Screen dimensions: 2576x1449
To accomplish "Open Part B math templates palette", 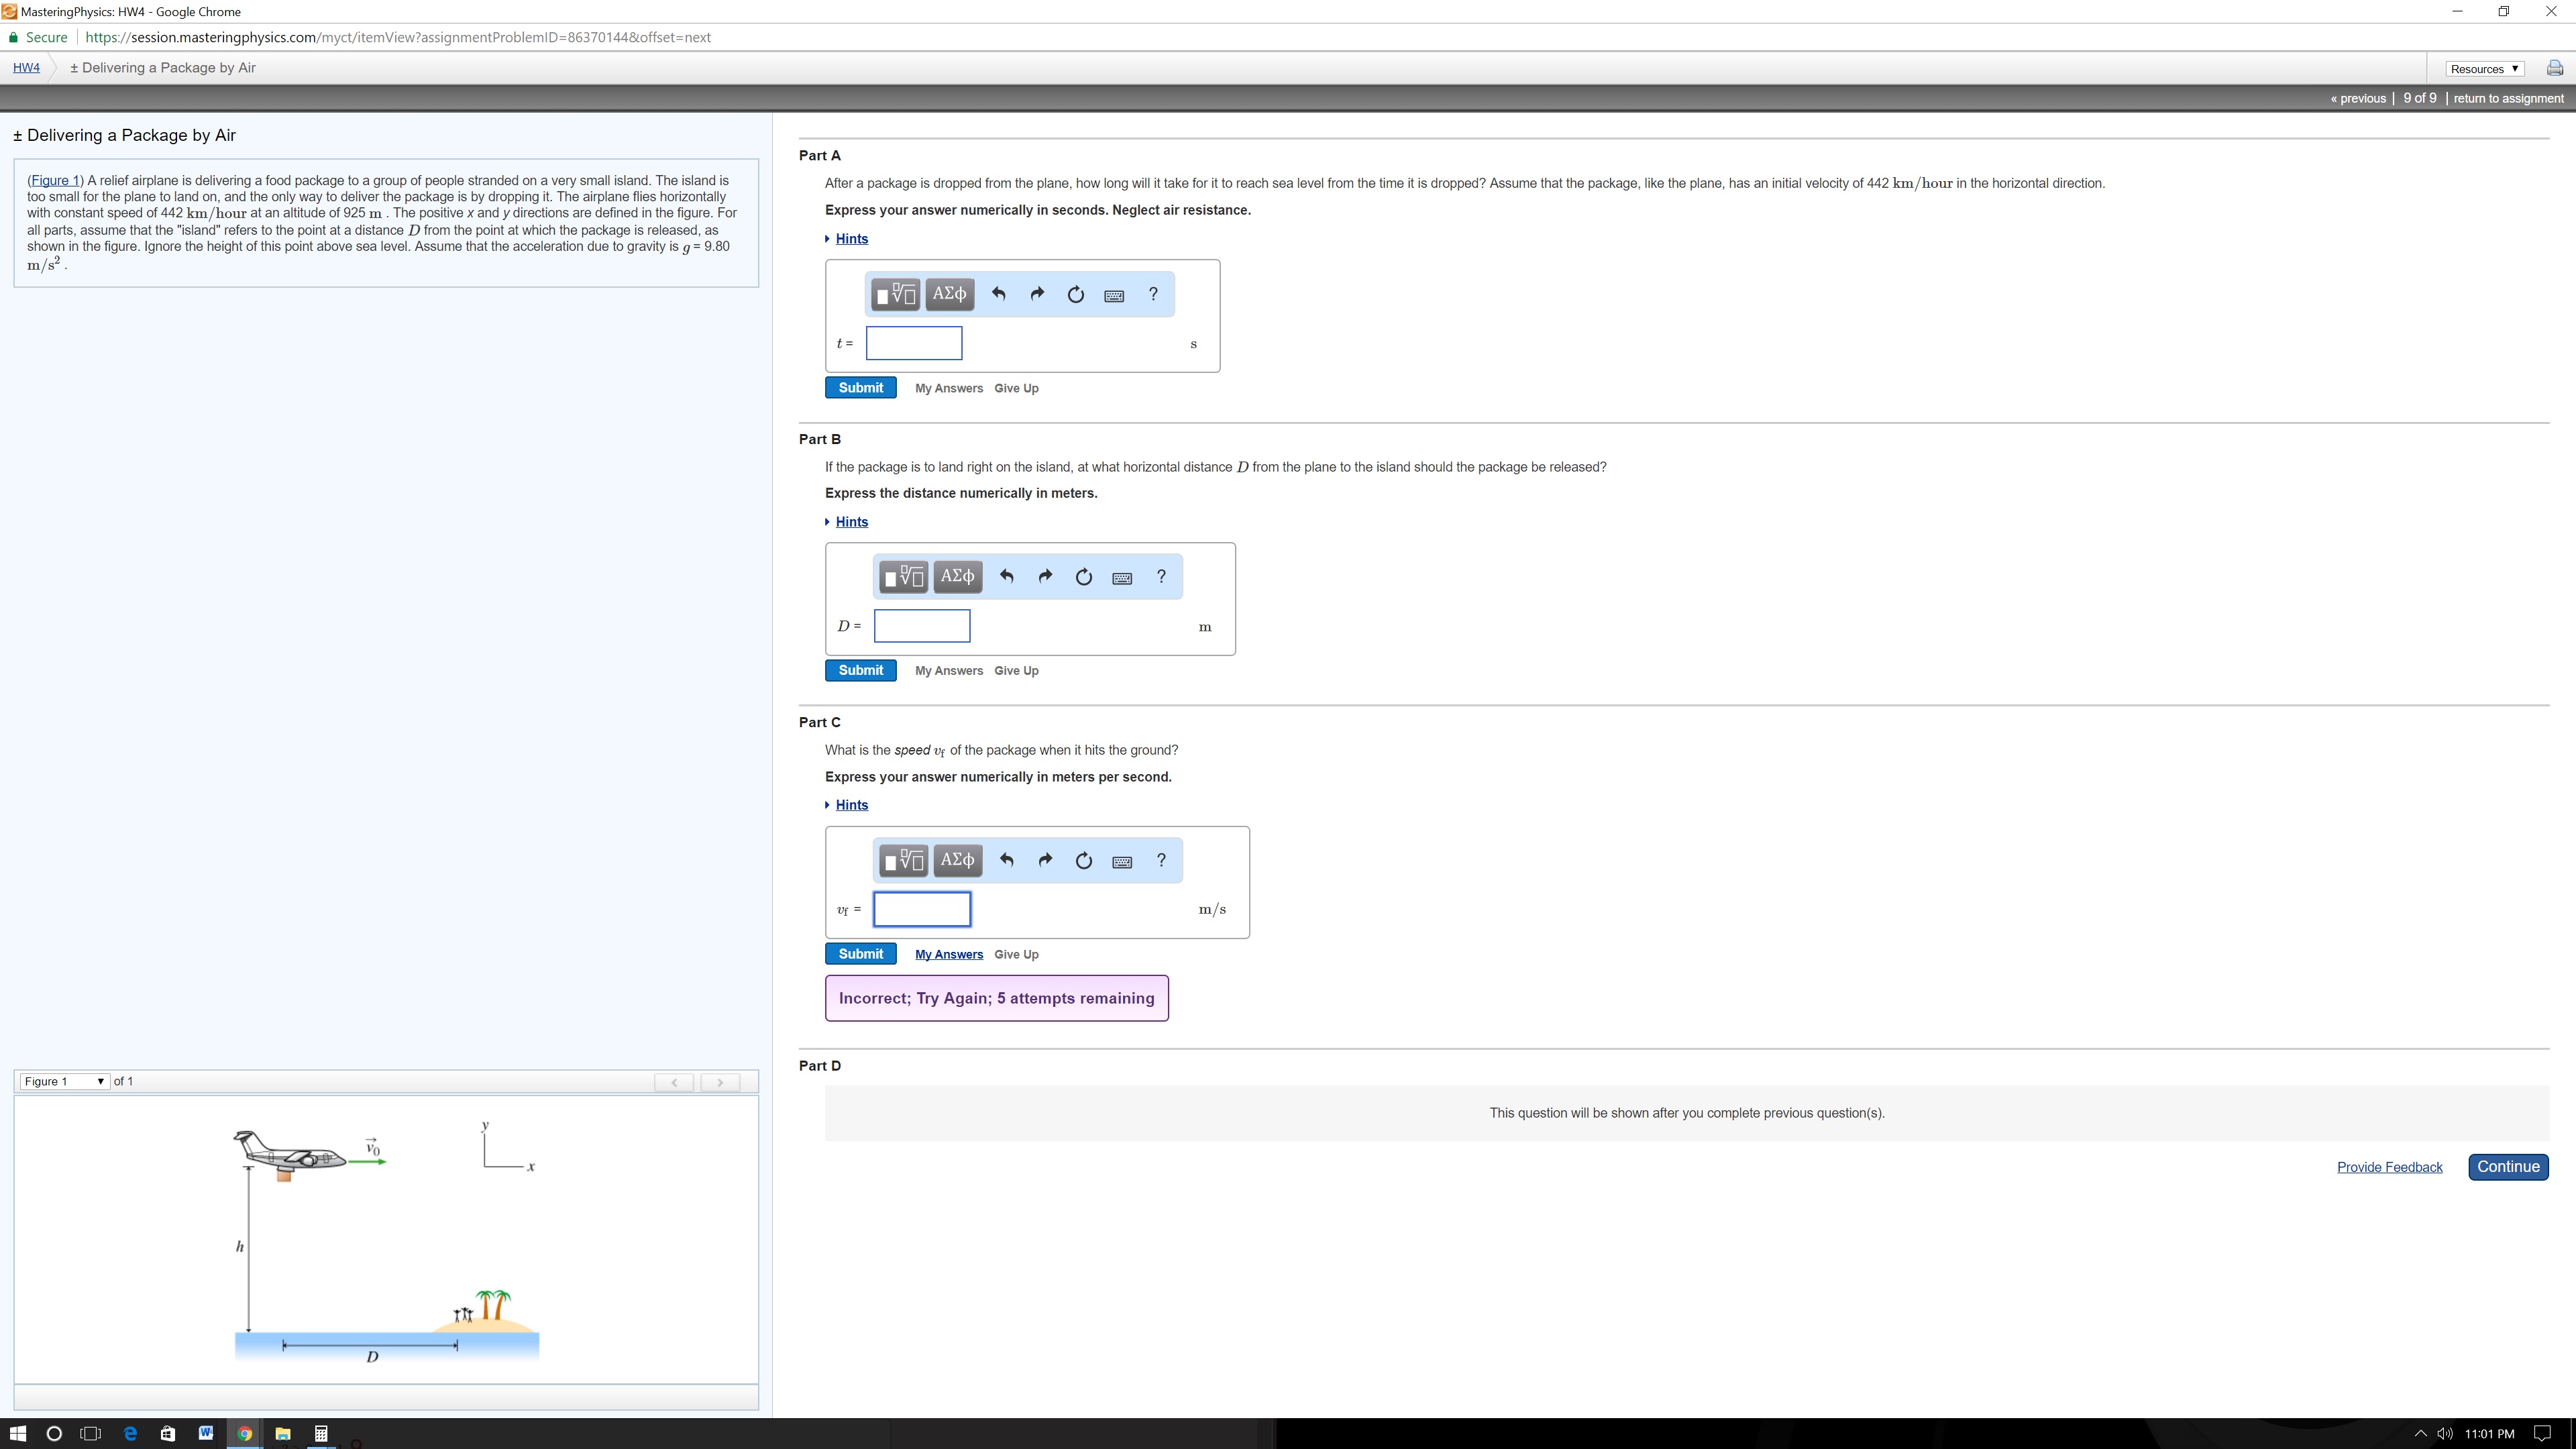I will pyautogui.click(x=903, y=577).
